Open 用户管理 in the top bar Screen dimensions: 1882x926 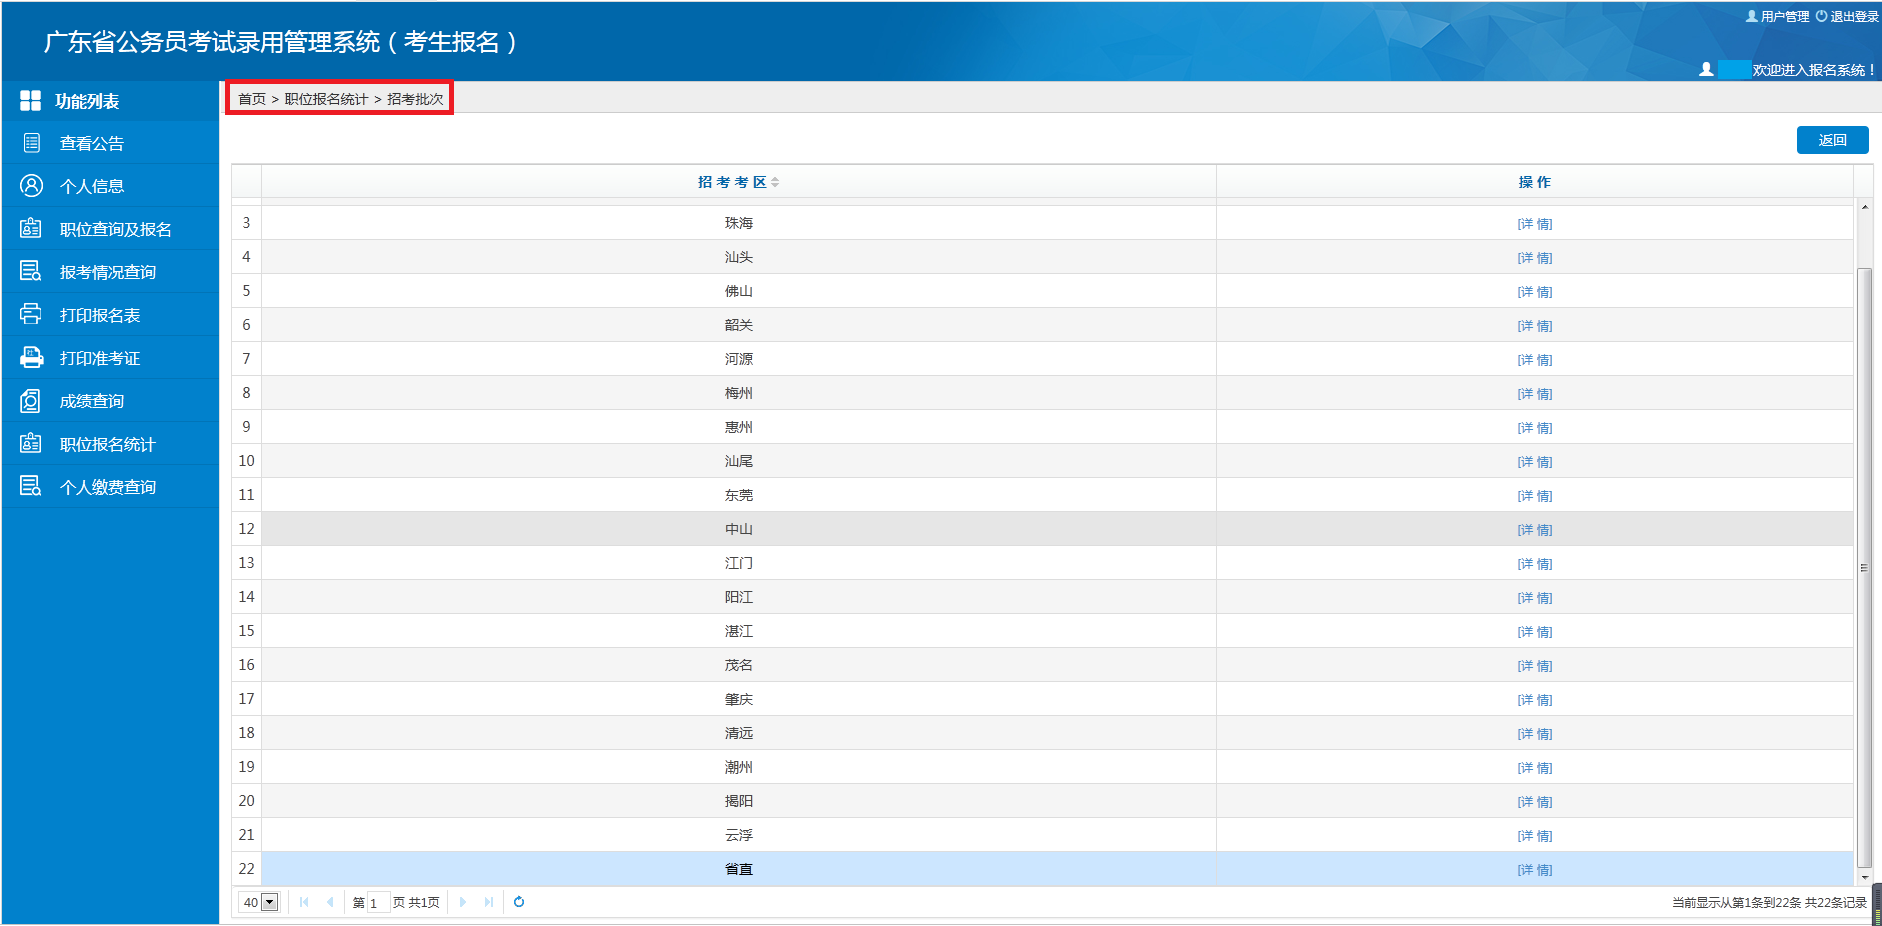click(x=1777, y=16)
